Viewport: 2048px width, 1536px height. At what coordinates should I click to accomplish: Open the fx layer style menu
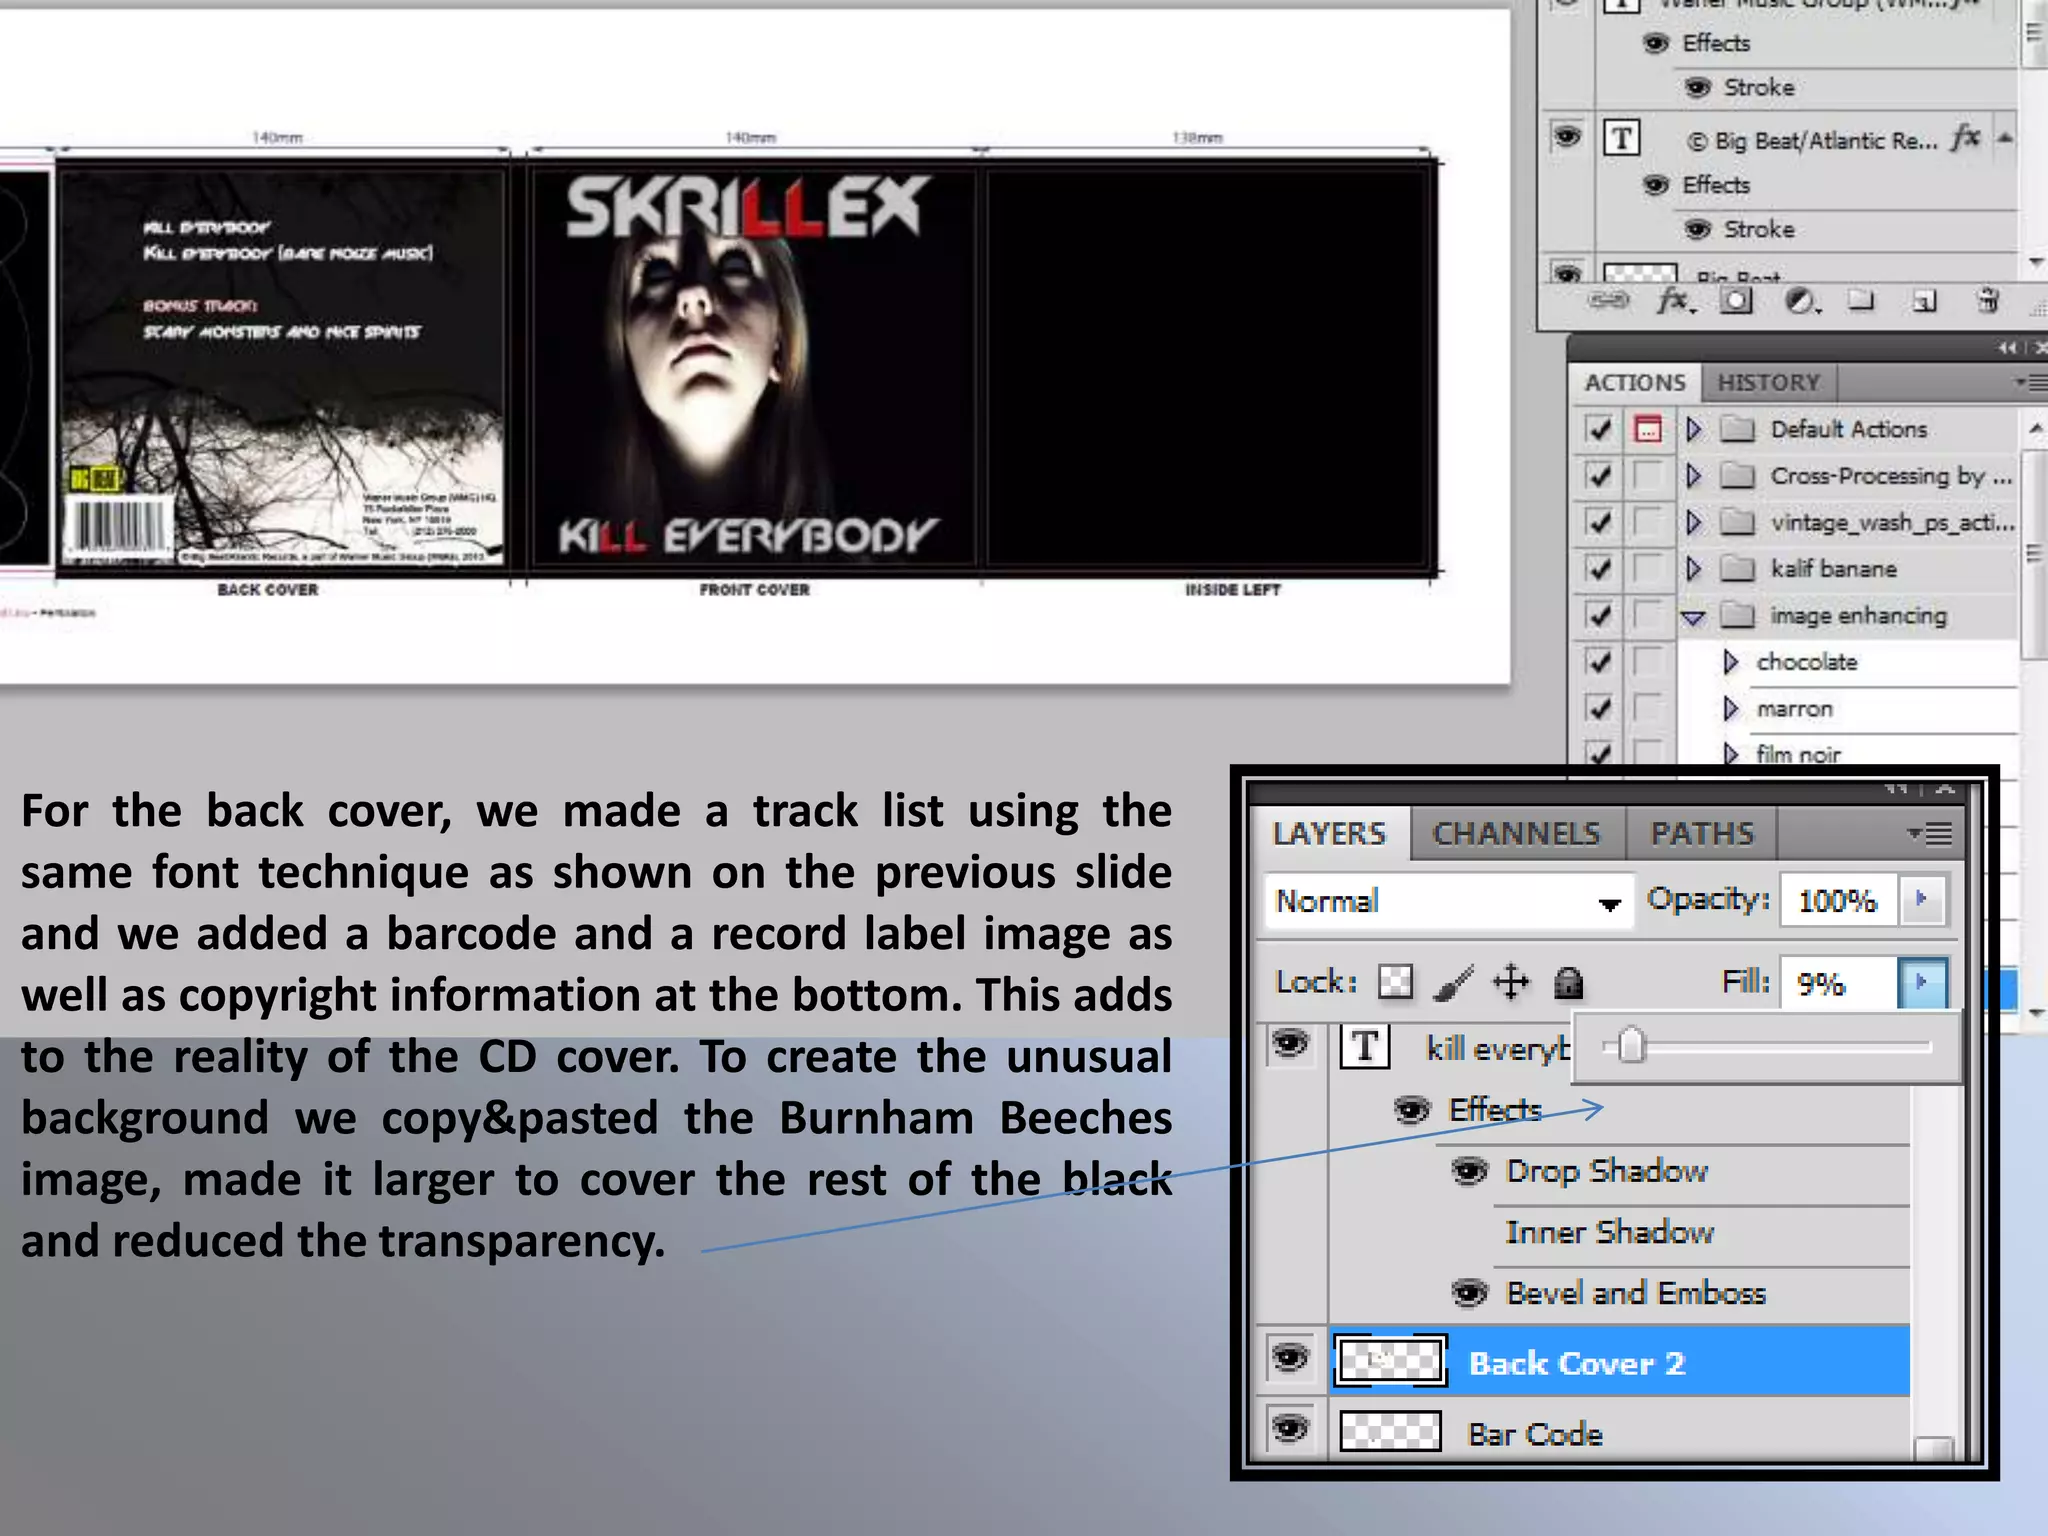(x=1673, y=300)
